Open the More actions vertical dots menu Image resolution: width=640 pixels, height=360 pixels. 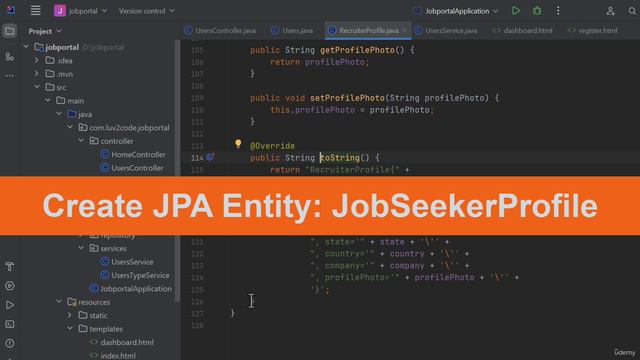tap(558, 11)
